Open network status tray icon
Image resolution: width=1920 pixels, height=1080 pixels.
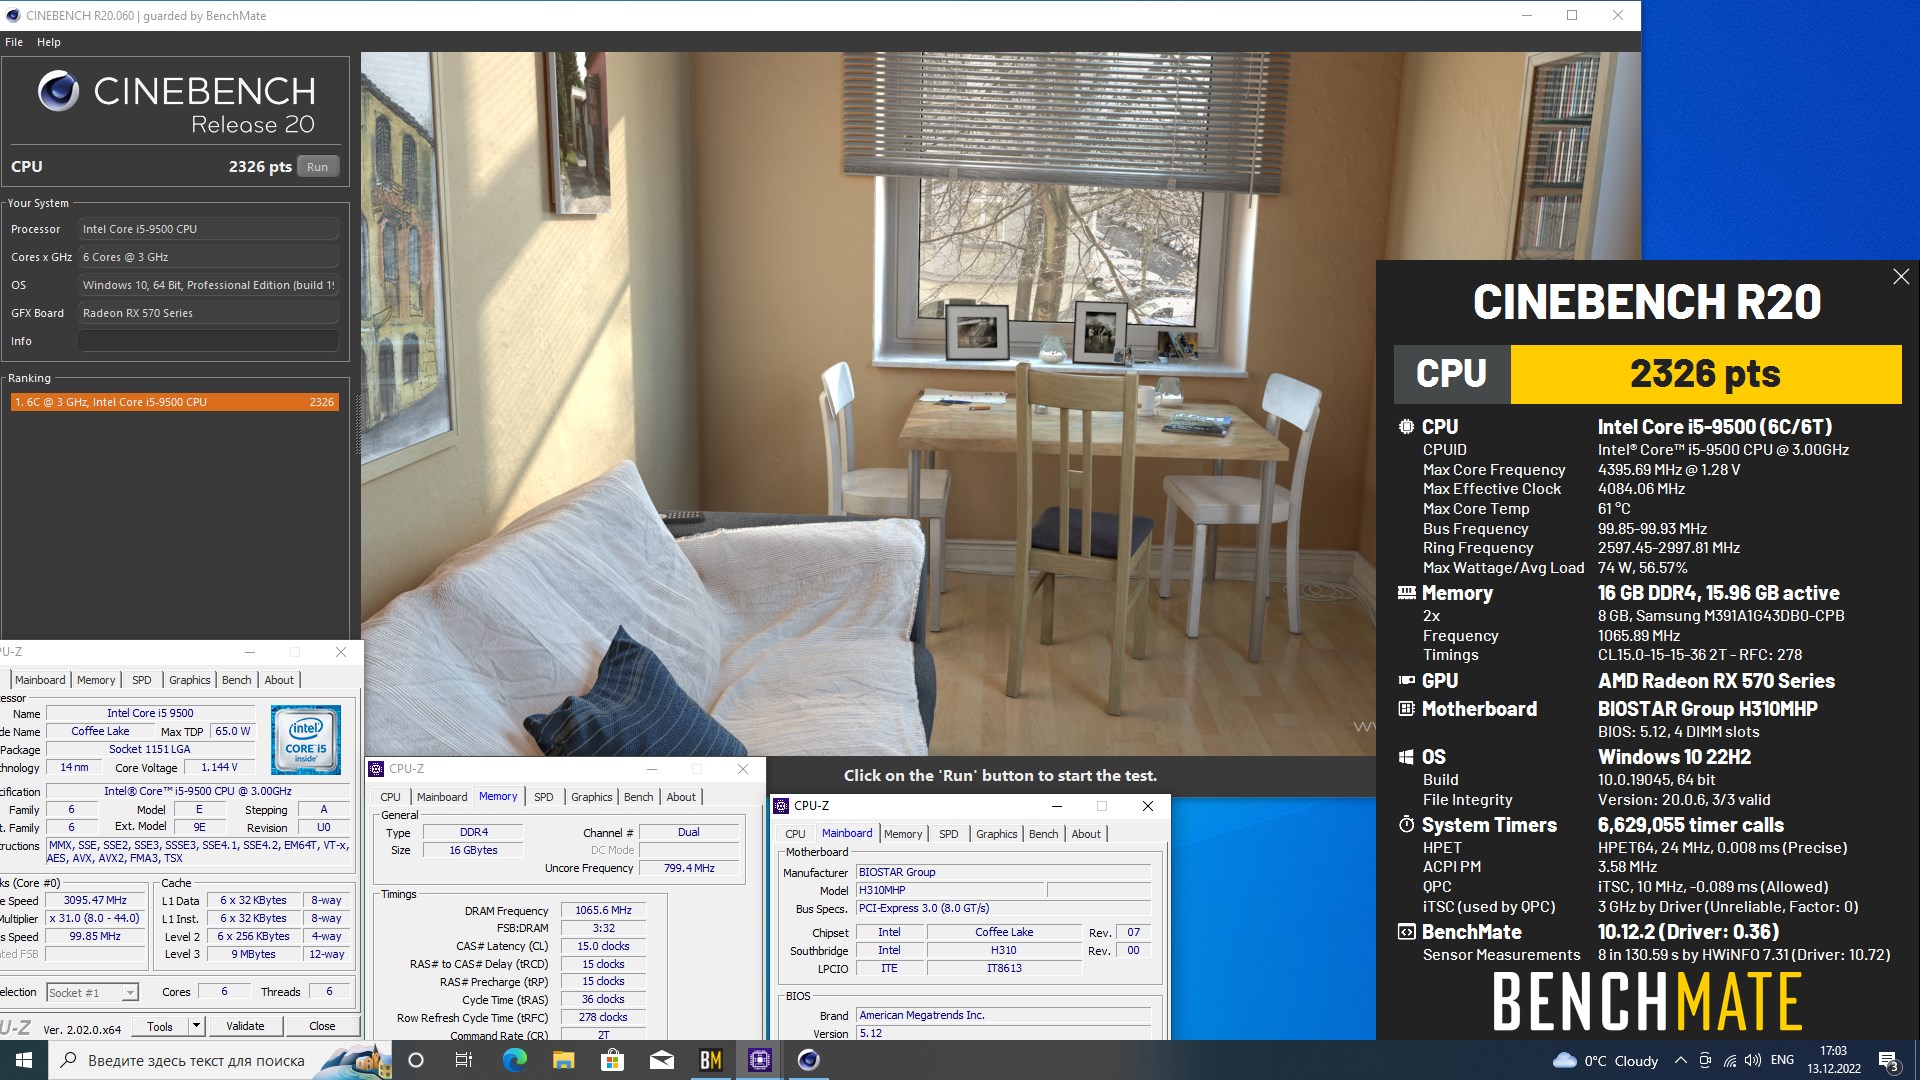1729,1060
